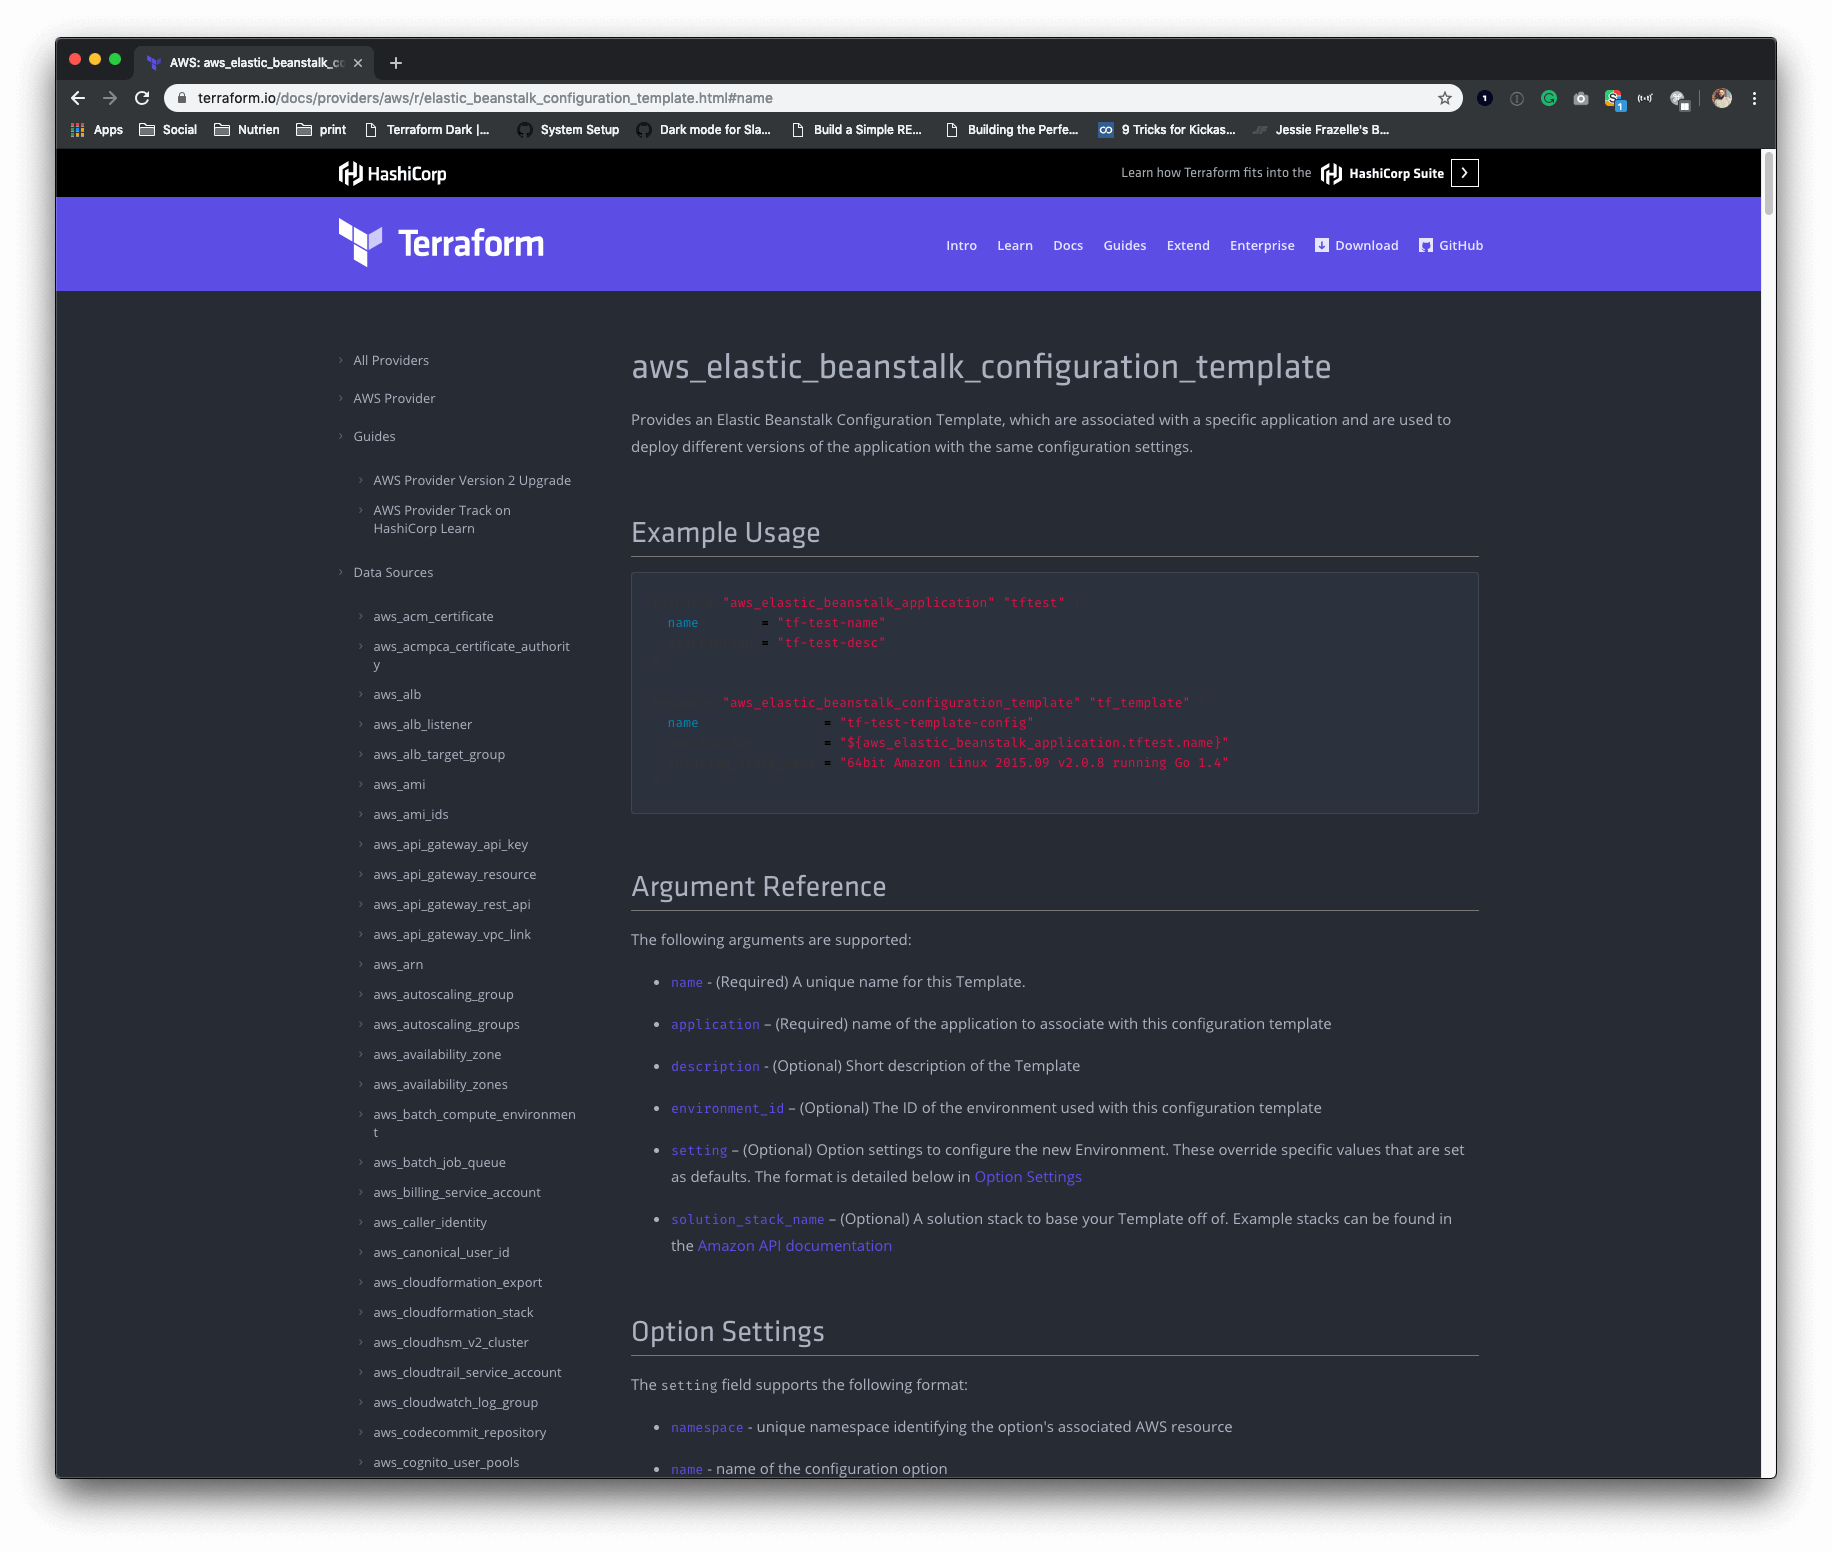Go back to the previous page
This screenshot has width=1832, height=1552.
tap(78, 98)
